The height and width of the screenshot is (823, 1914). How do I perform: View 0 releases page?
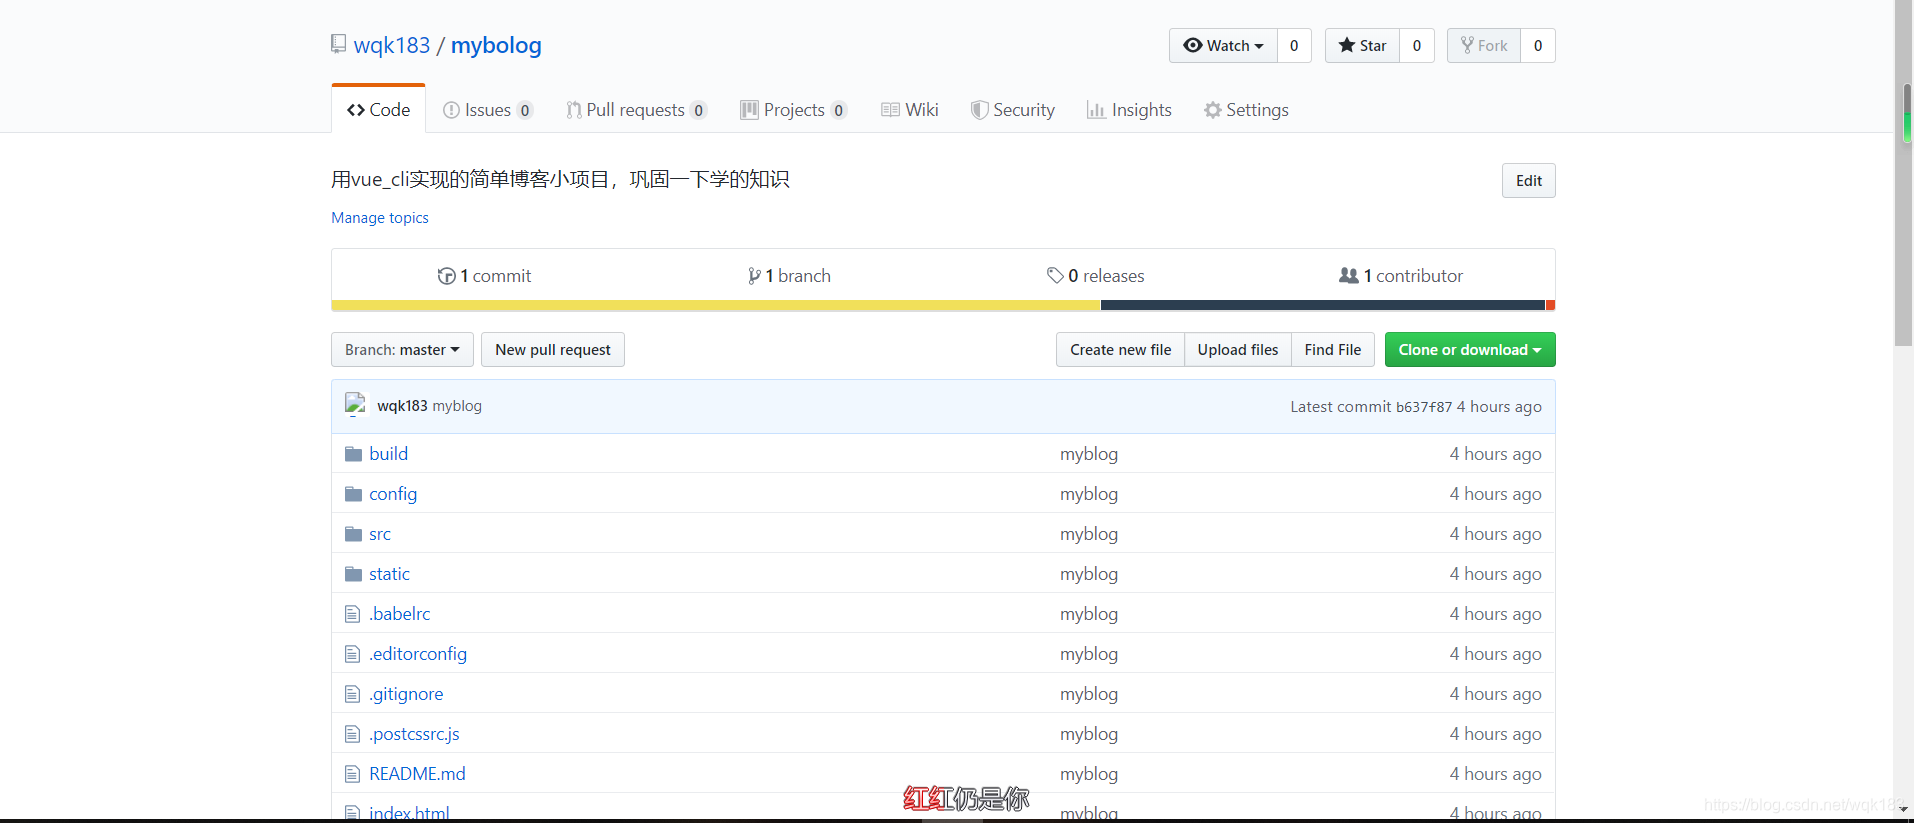tap(1095, 276)
